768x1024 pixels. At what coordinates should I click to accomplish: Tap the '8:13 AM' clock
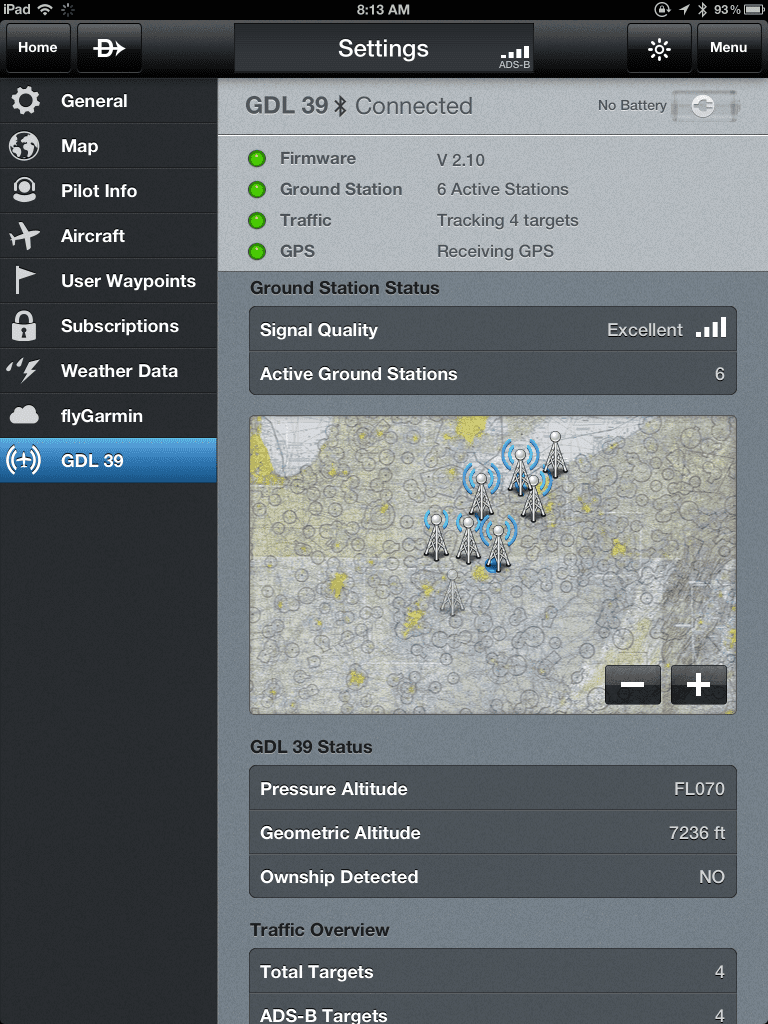pos(383,9)
